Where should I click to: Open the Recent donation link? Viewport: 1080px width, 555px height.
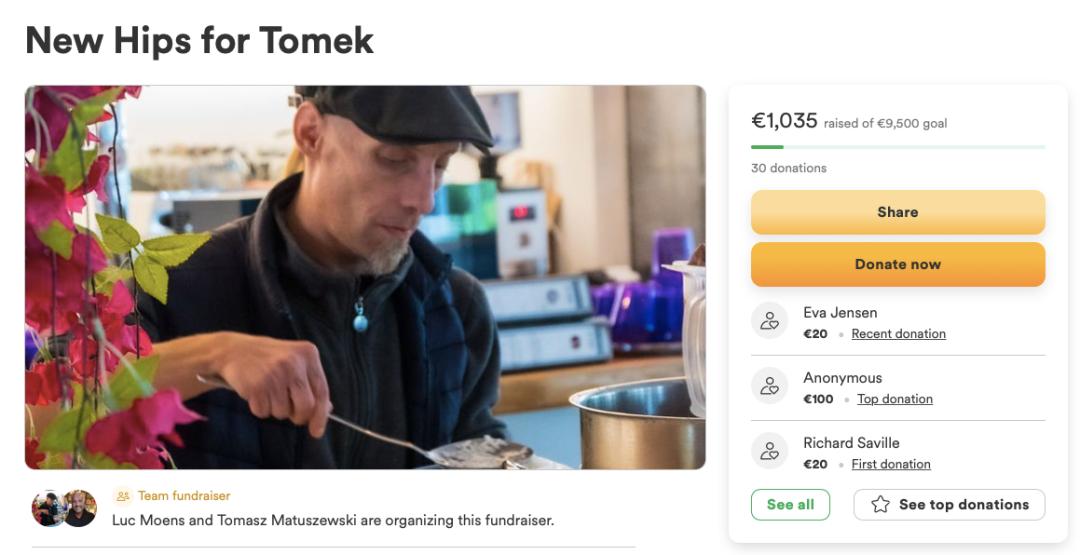pos(898,334)
